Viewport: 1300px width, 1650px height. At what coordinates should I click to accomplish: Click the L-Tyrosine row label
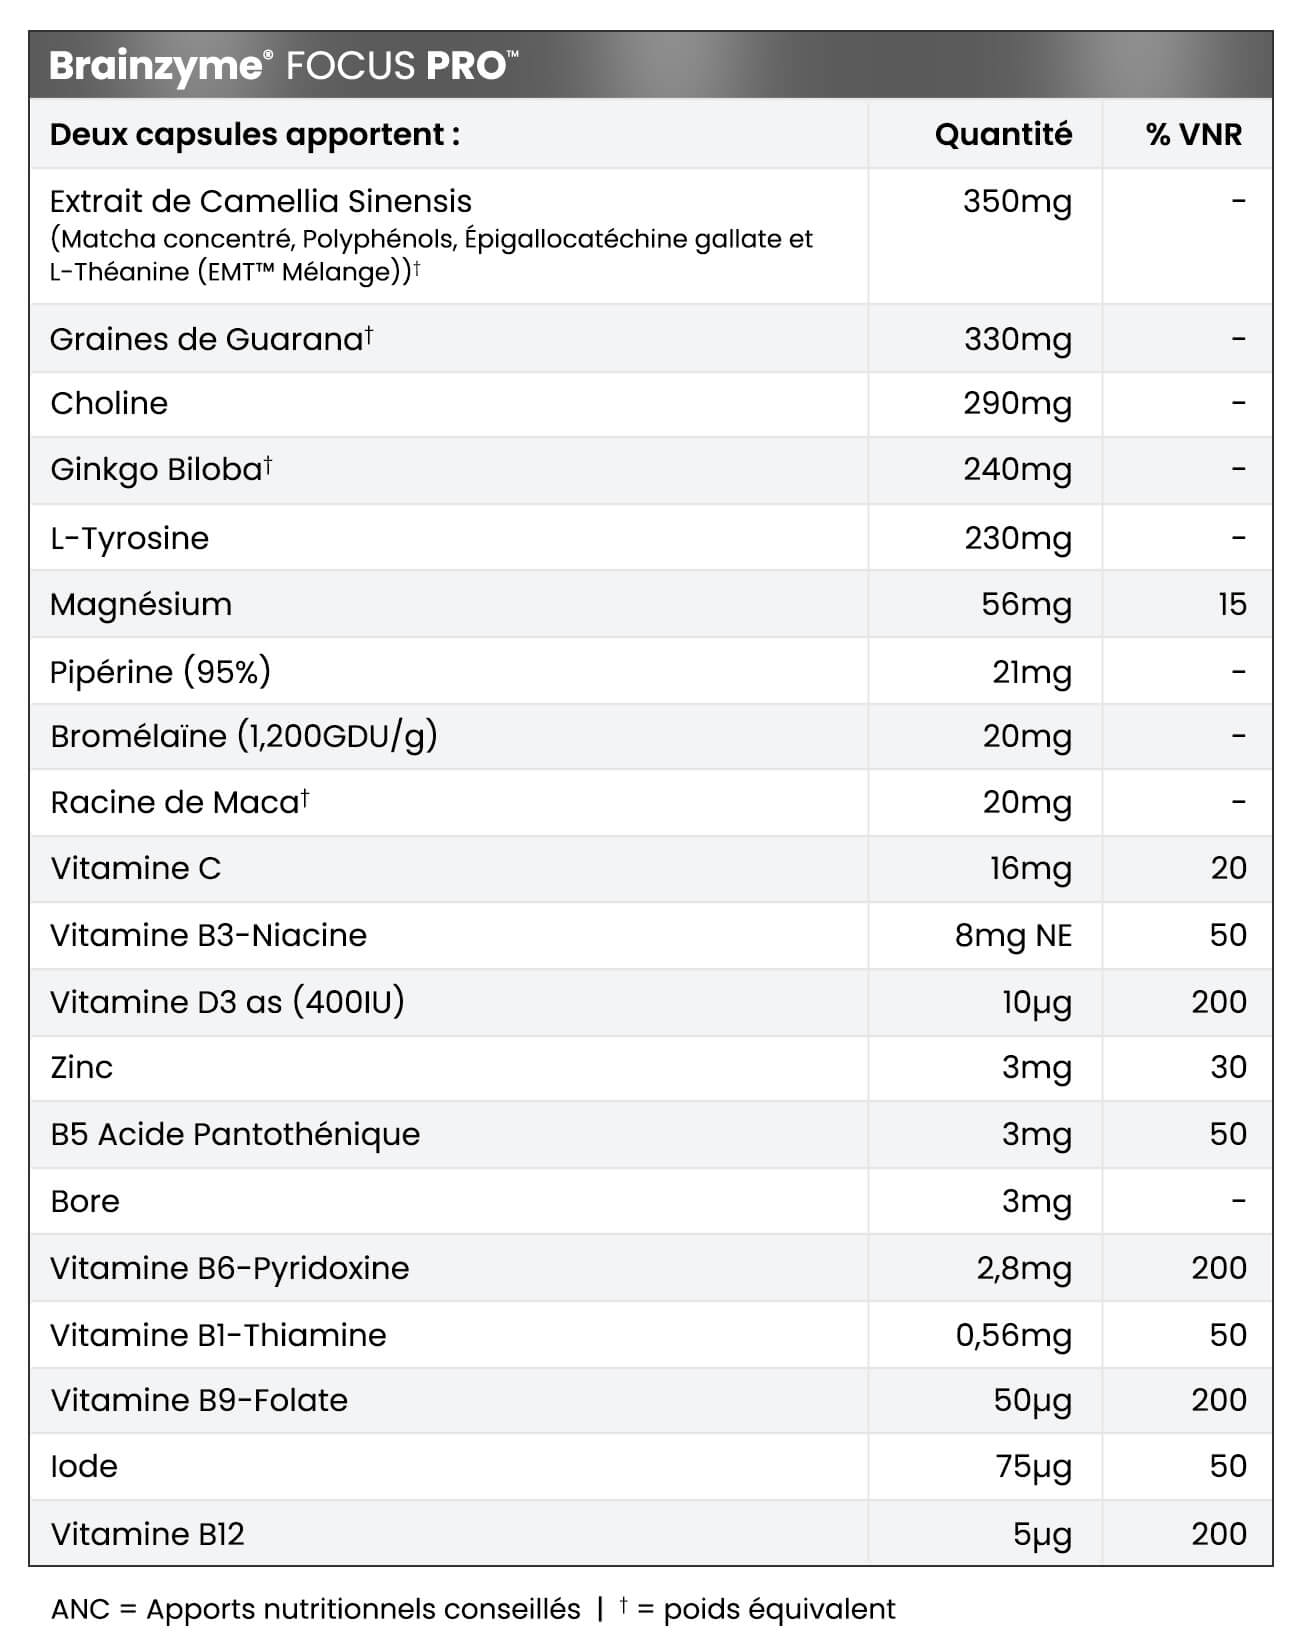point(130,538)
